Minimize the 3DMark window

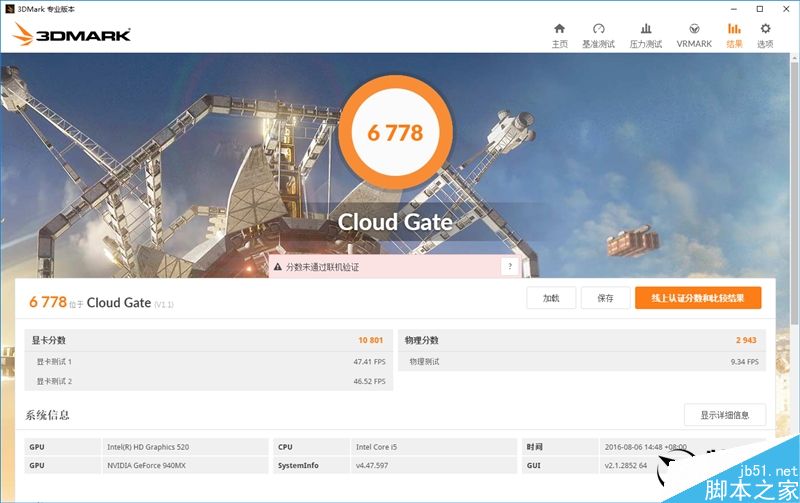click(734, 9)
